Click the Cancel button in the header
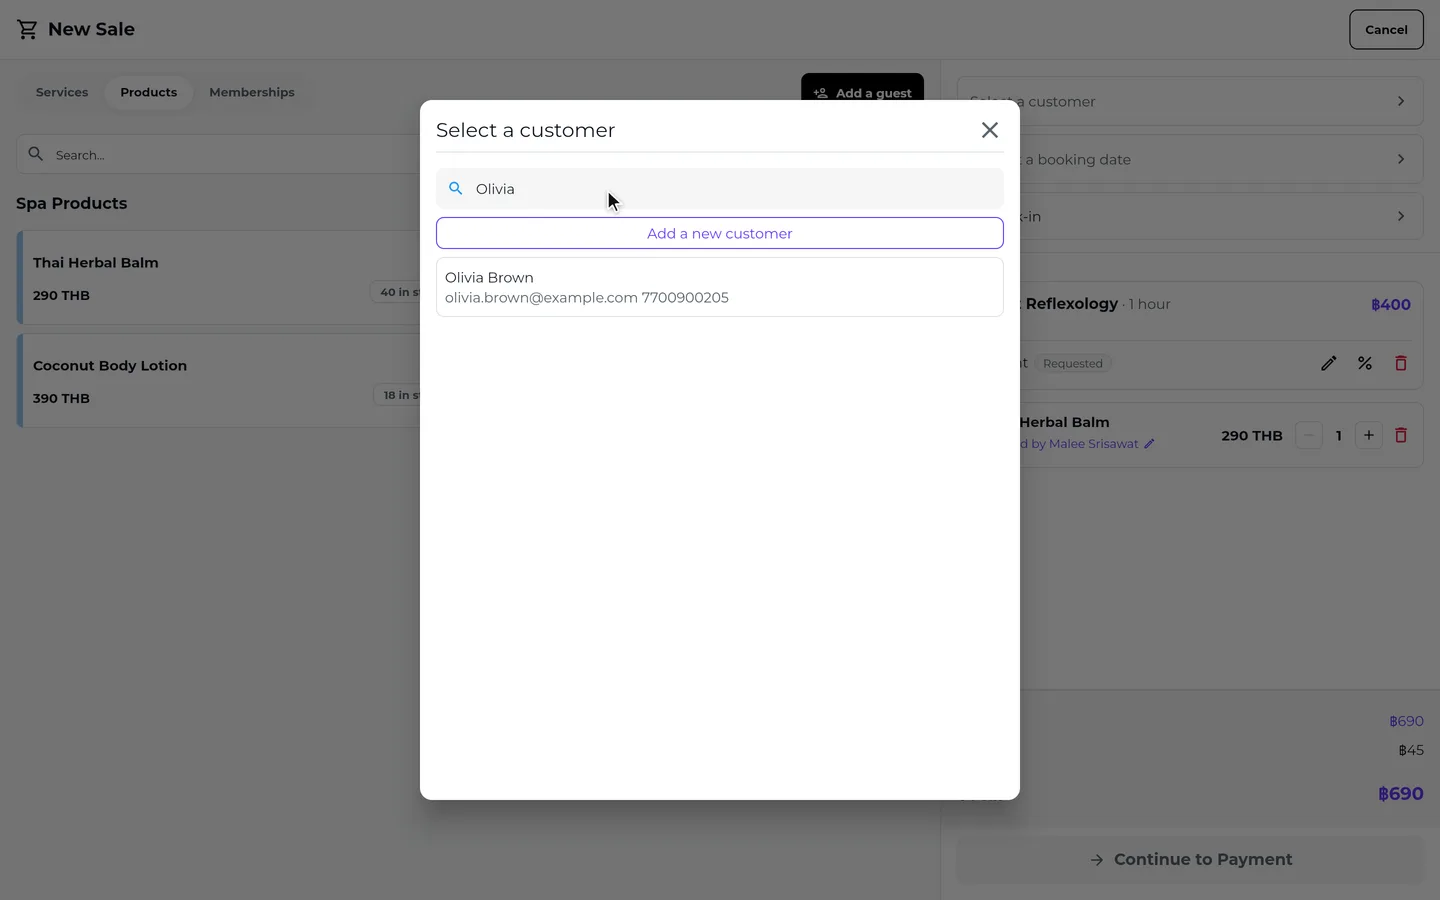This screenshot has width=1440, height=900. point(1386,30)
